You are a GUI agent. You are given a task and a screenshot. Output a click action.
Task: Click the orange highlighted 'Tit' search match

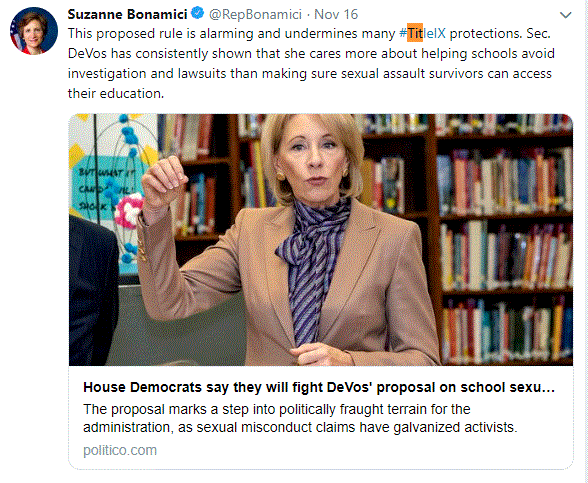[x=415, y=33]
